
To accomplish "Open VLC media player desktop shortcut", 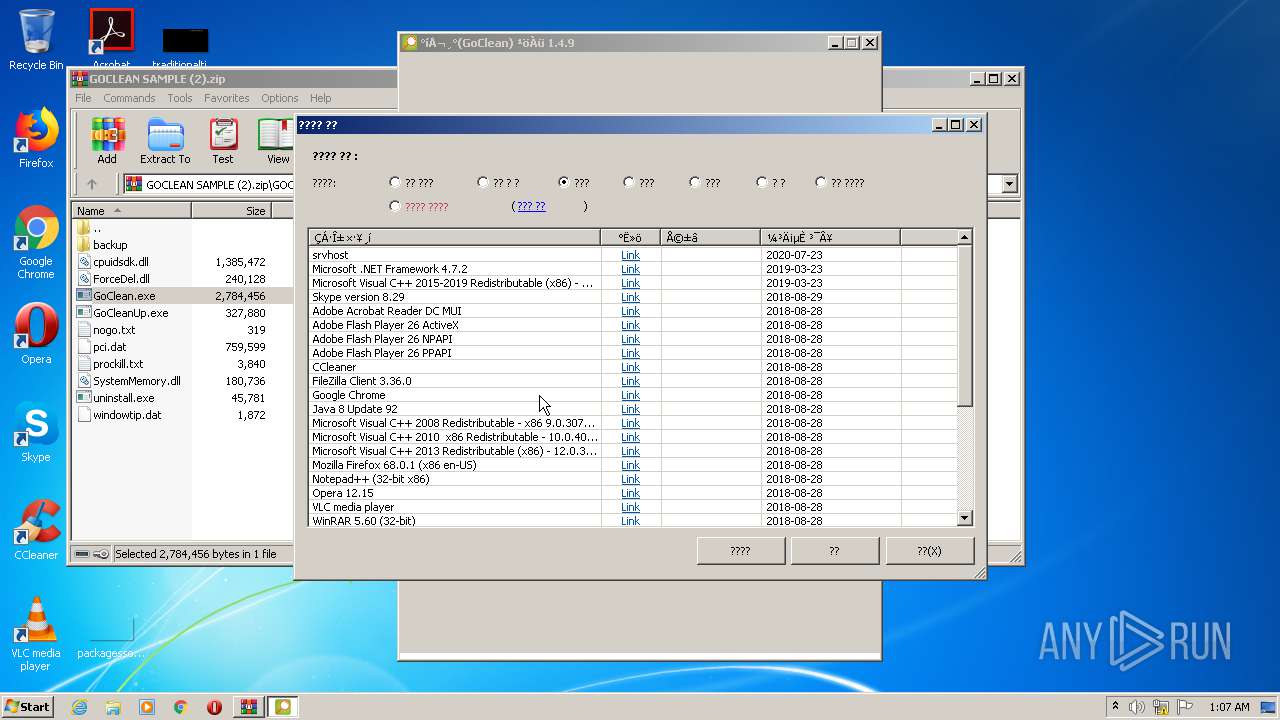I will [36, 635].
